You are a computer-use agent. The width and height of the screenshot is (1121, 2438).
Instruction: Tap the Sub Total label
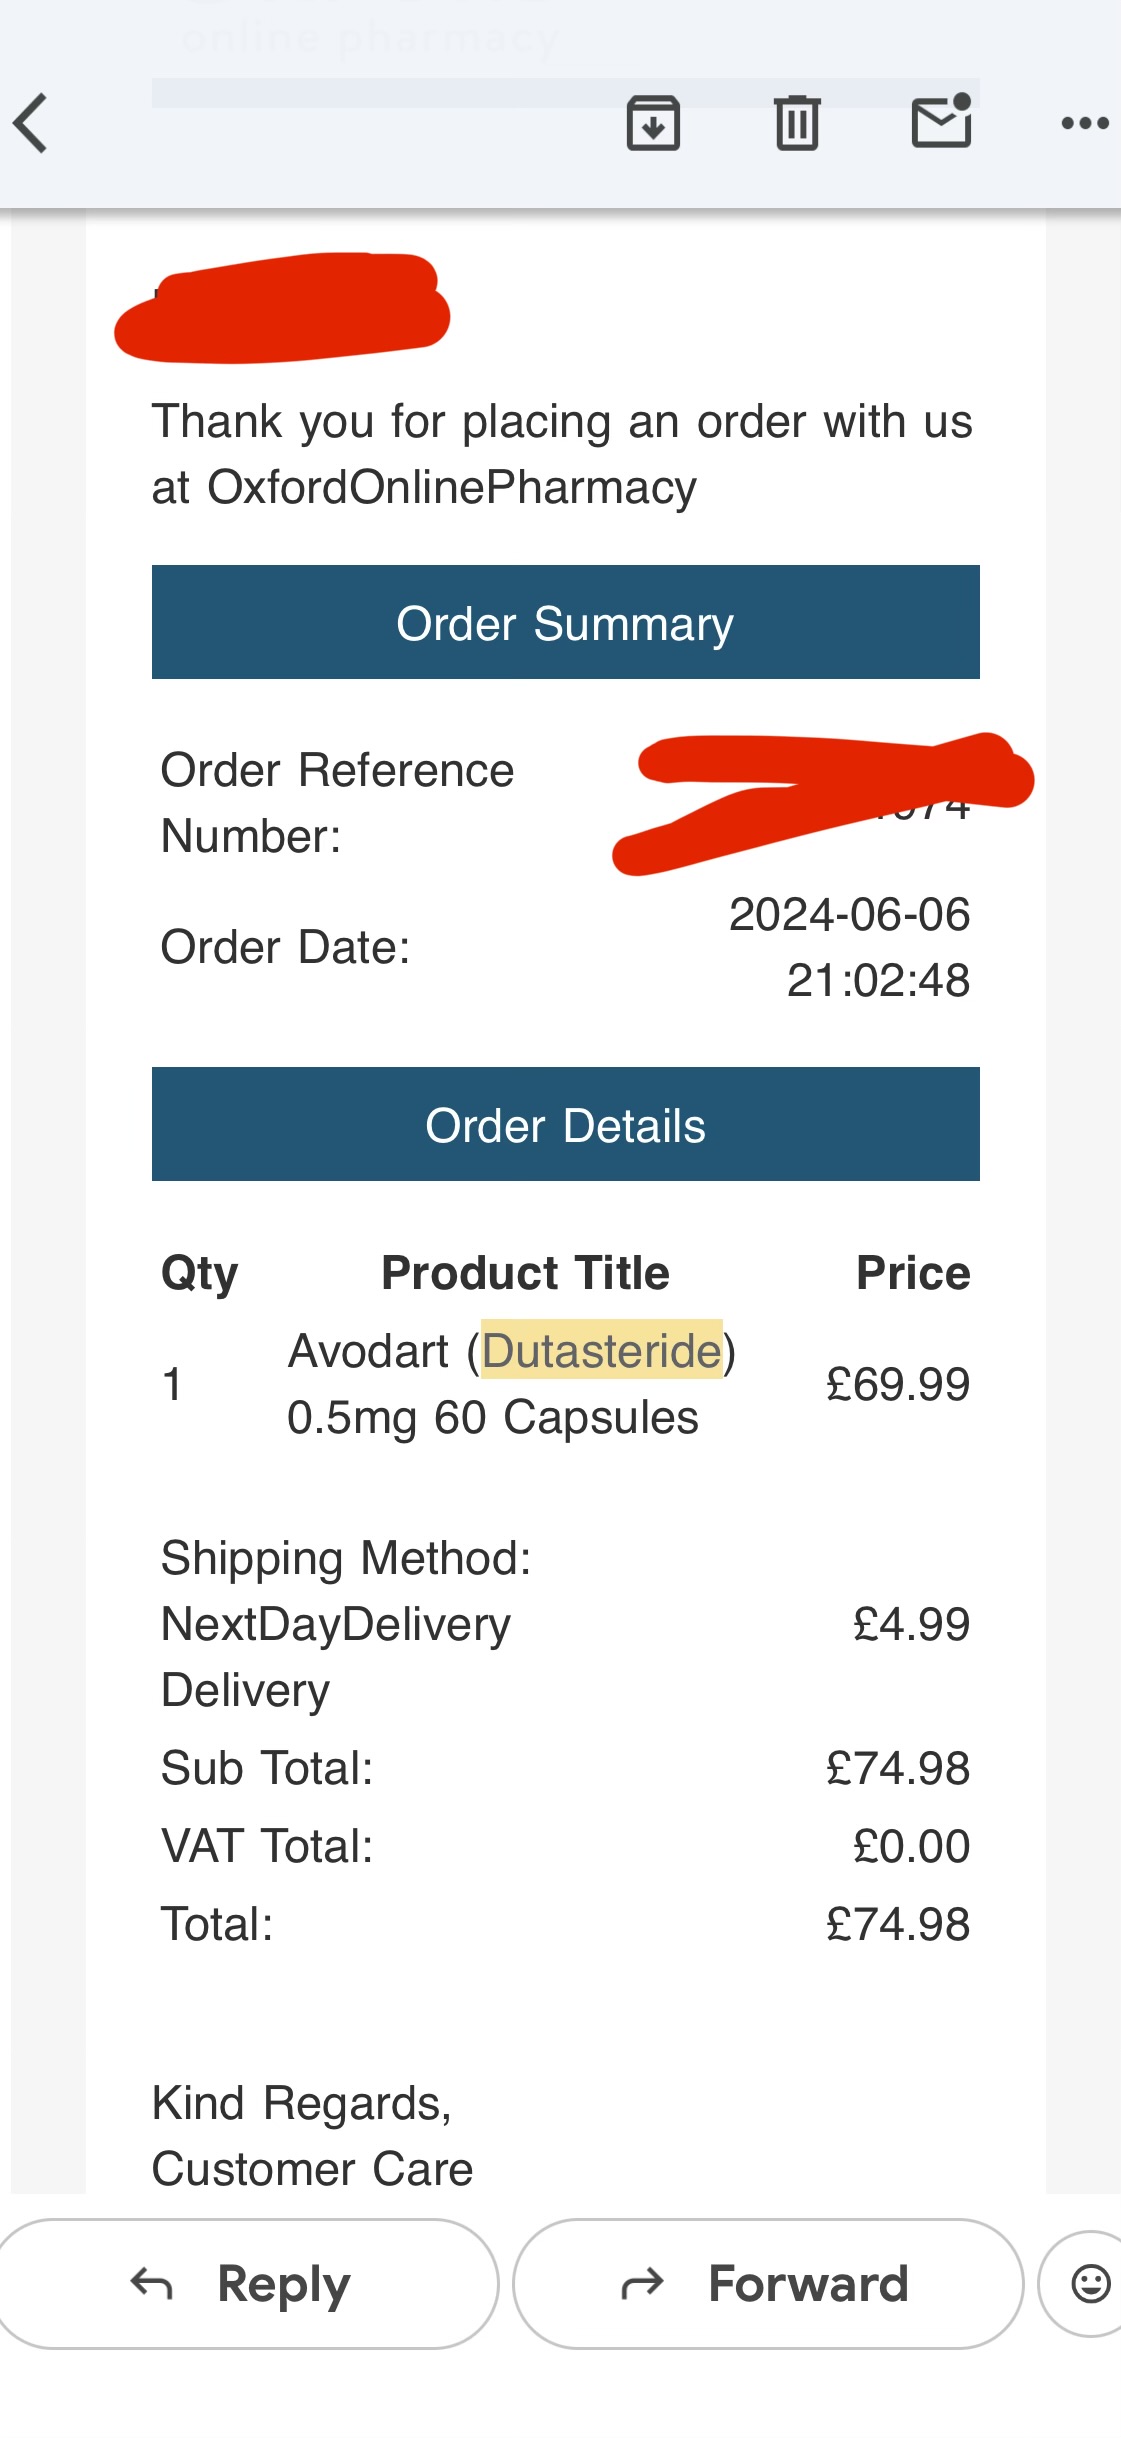(x=267, y=1768)
